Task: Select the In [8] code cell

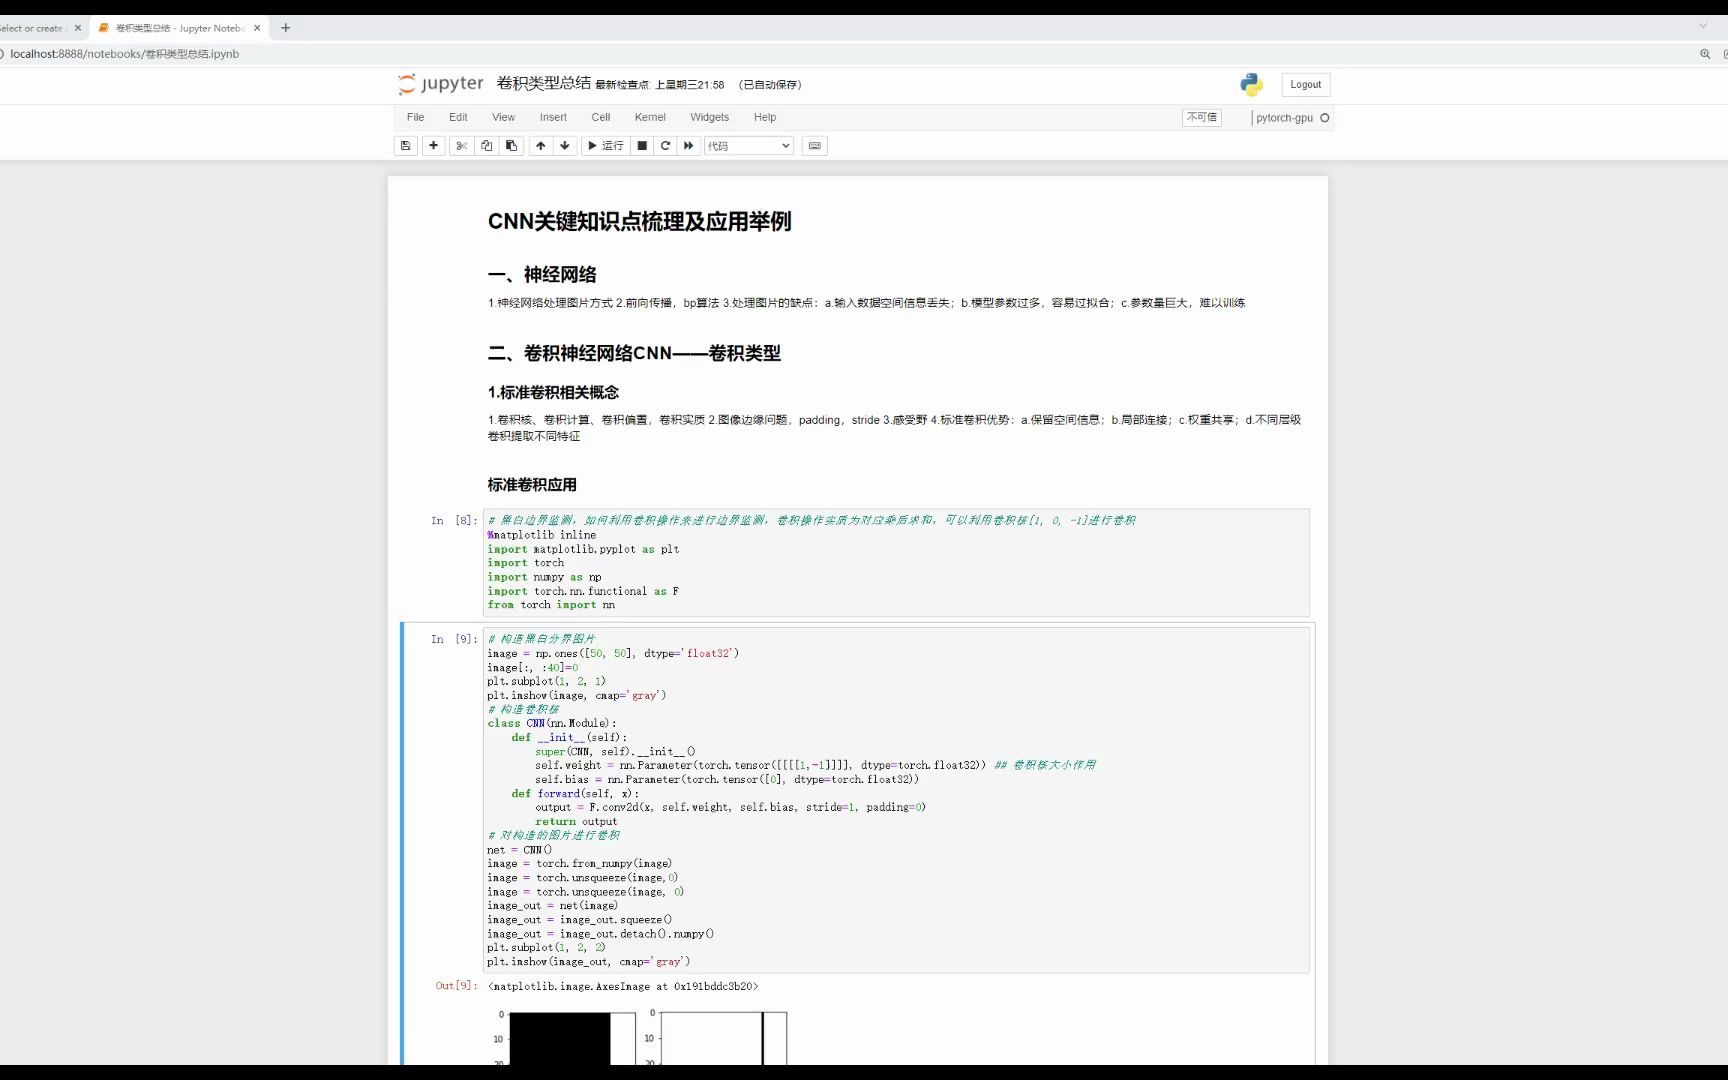Action: point(896,562)
